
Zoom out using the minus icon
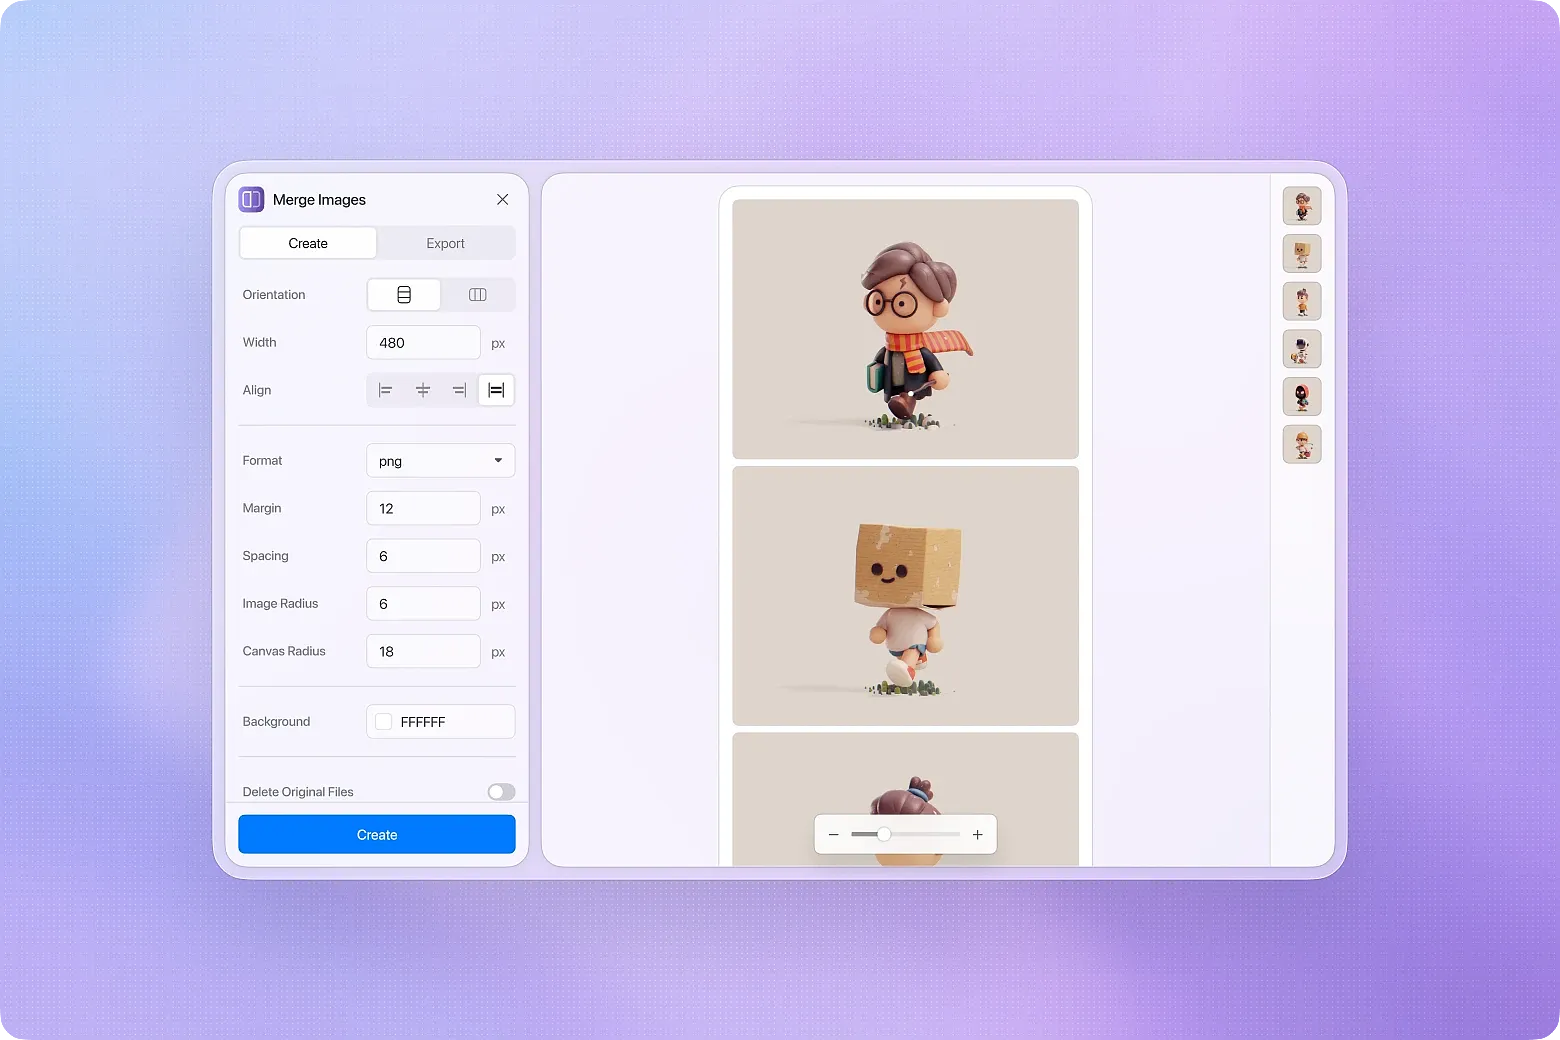coord(832,834)
